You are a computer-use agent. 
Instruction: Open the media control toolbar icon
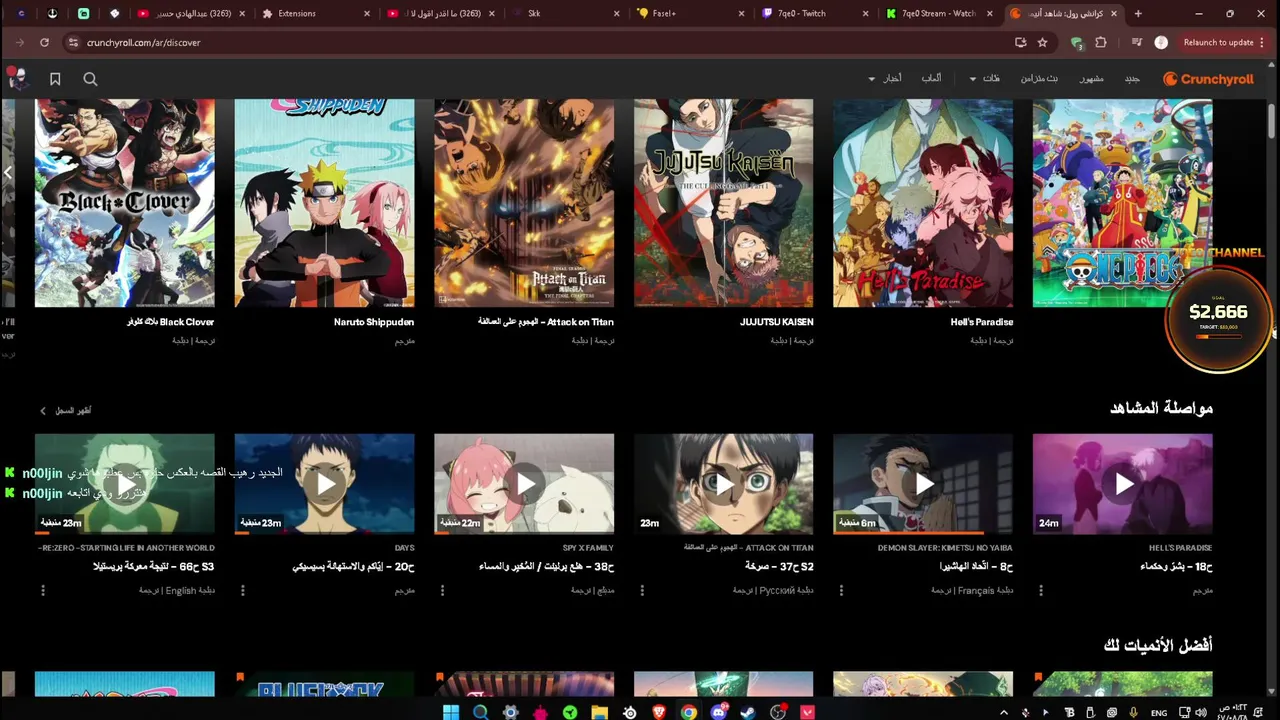click(1137, 42)
